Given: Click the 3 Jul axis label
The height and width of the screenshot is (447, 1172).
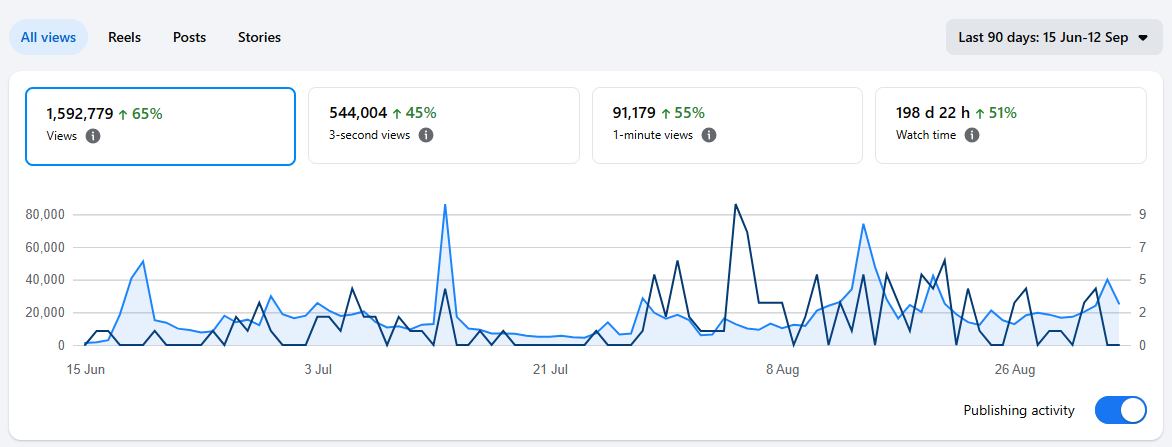Looking at the screenshot, I should click(318, 370).
